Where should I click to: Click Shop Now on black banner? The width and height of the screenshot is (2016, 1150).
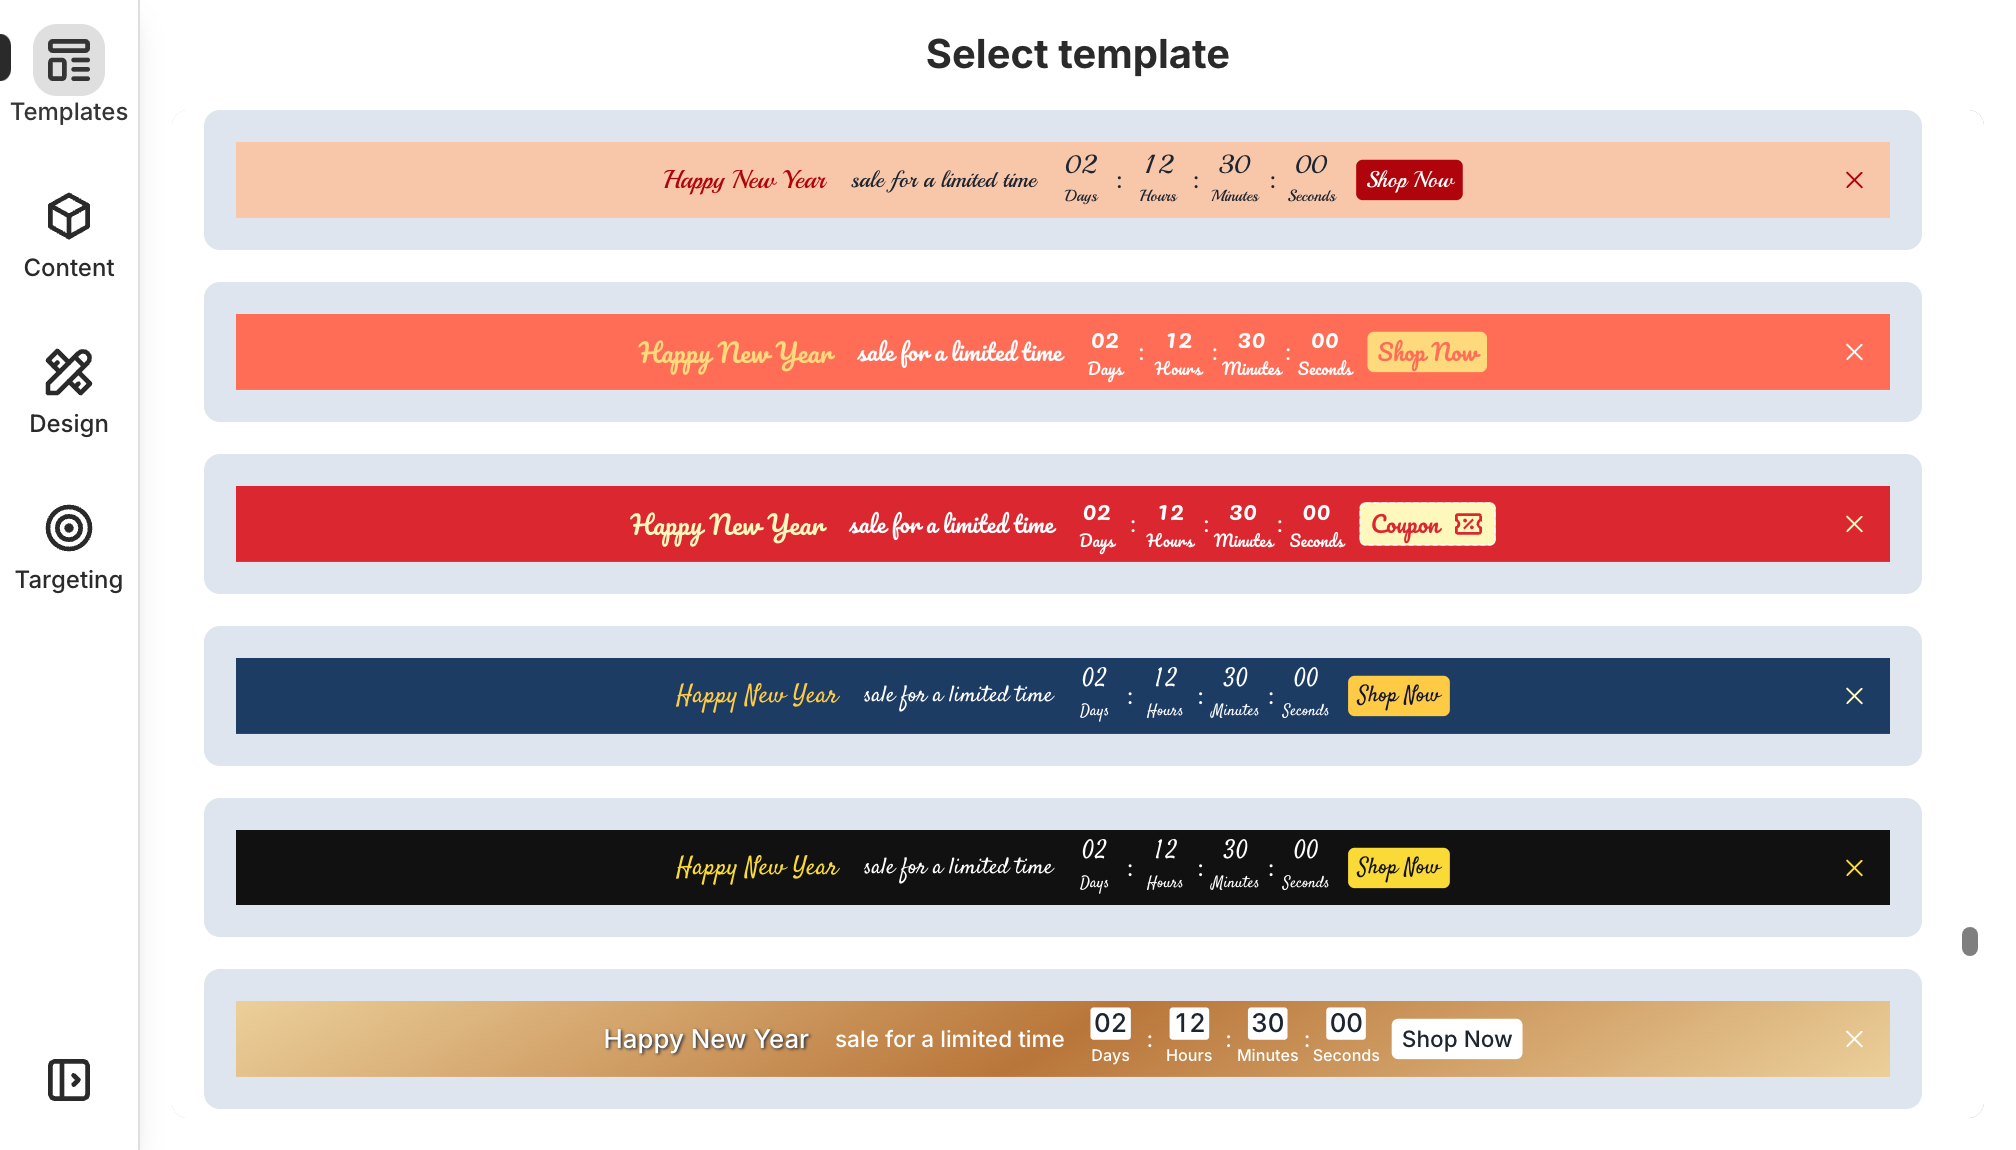coord(1398,868)
